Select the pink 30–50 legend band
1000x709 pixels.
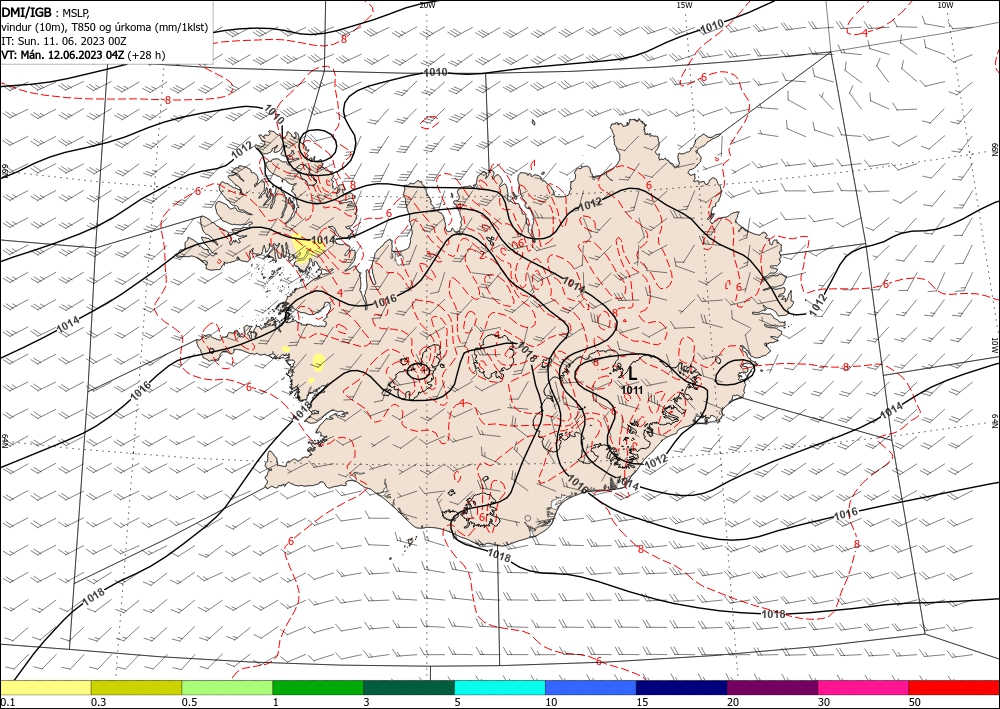(864, 687)
